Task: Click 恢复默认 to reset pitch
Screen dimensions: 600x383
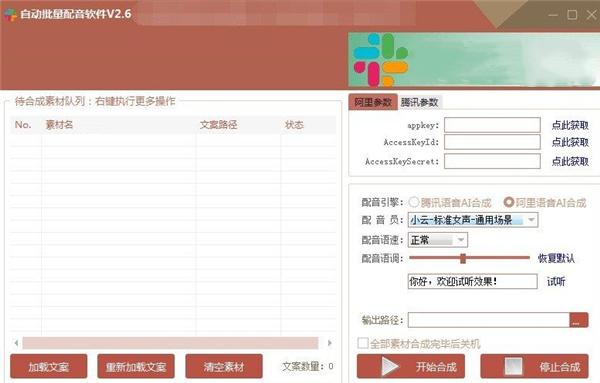Action: [x=556, y=258]
